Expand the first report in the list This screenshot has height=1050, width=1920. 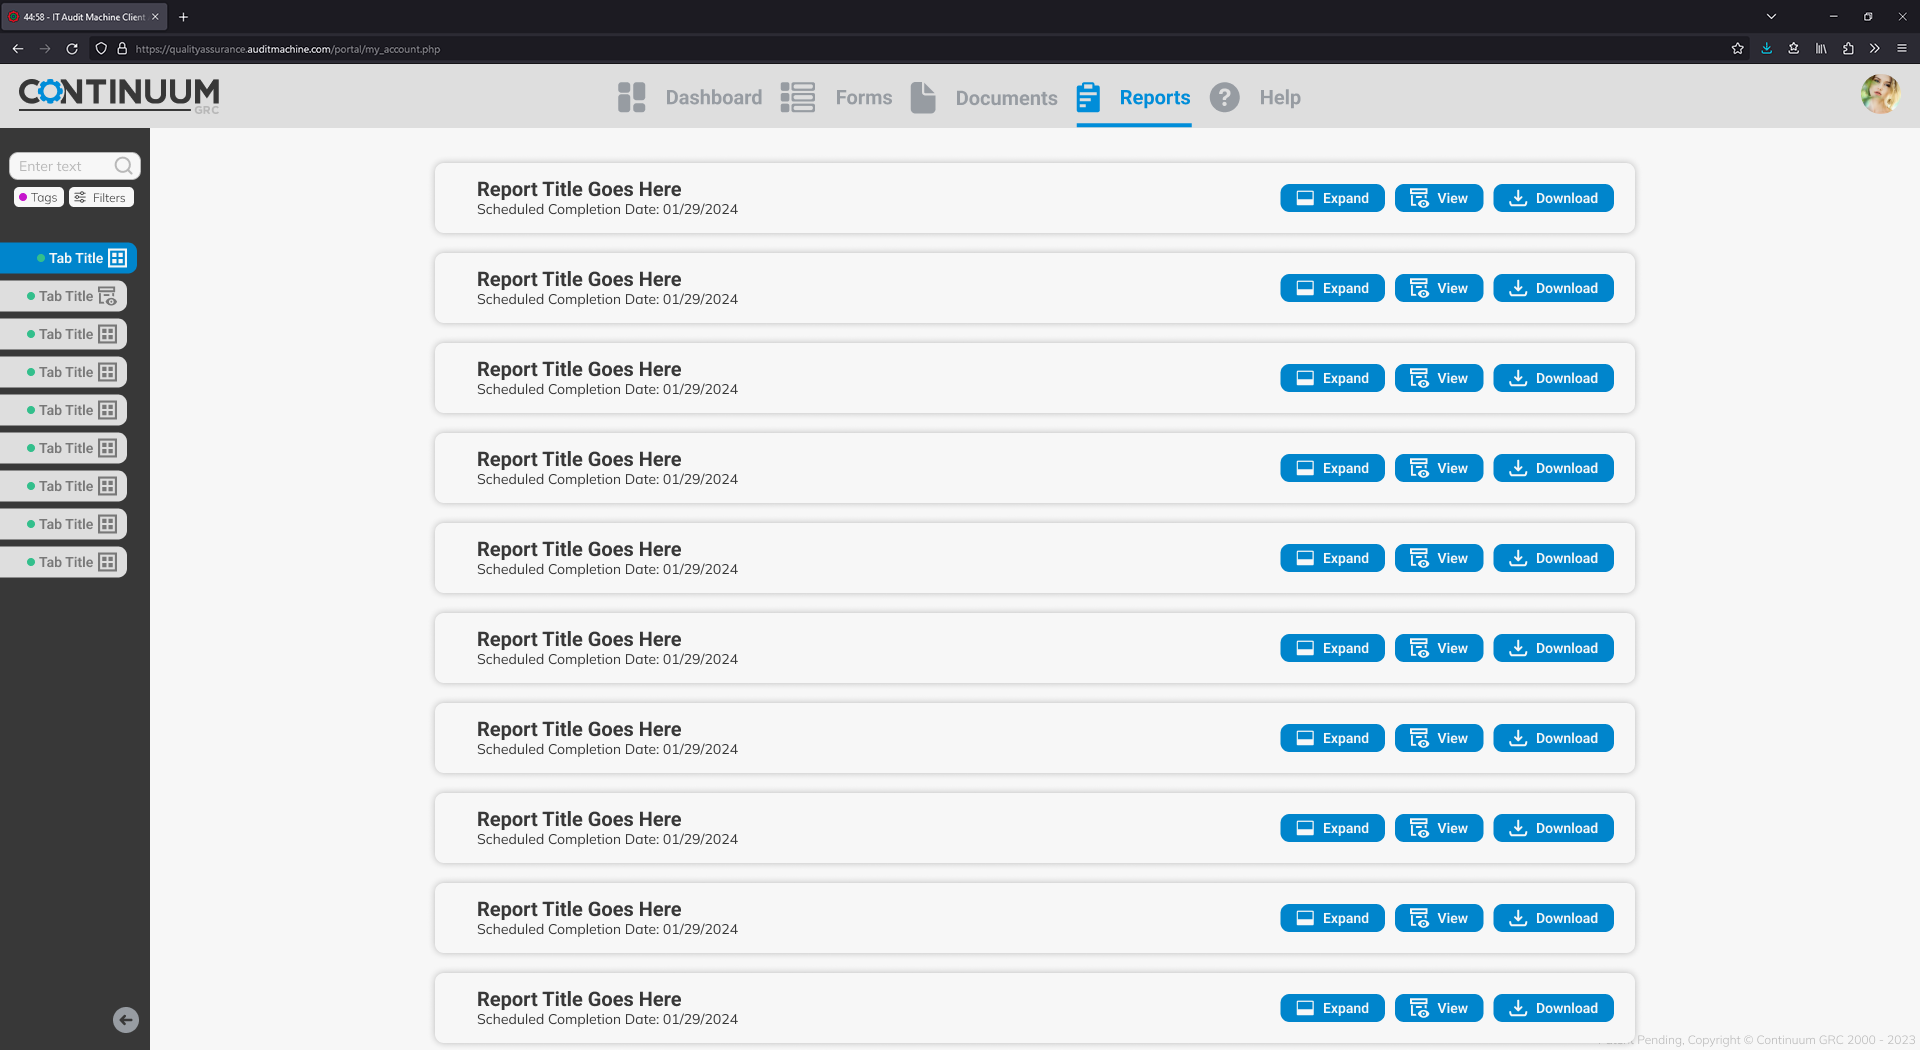coord(1332,198)
